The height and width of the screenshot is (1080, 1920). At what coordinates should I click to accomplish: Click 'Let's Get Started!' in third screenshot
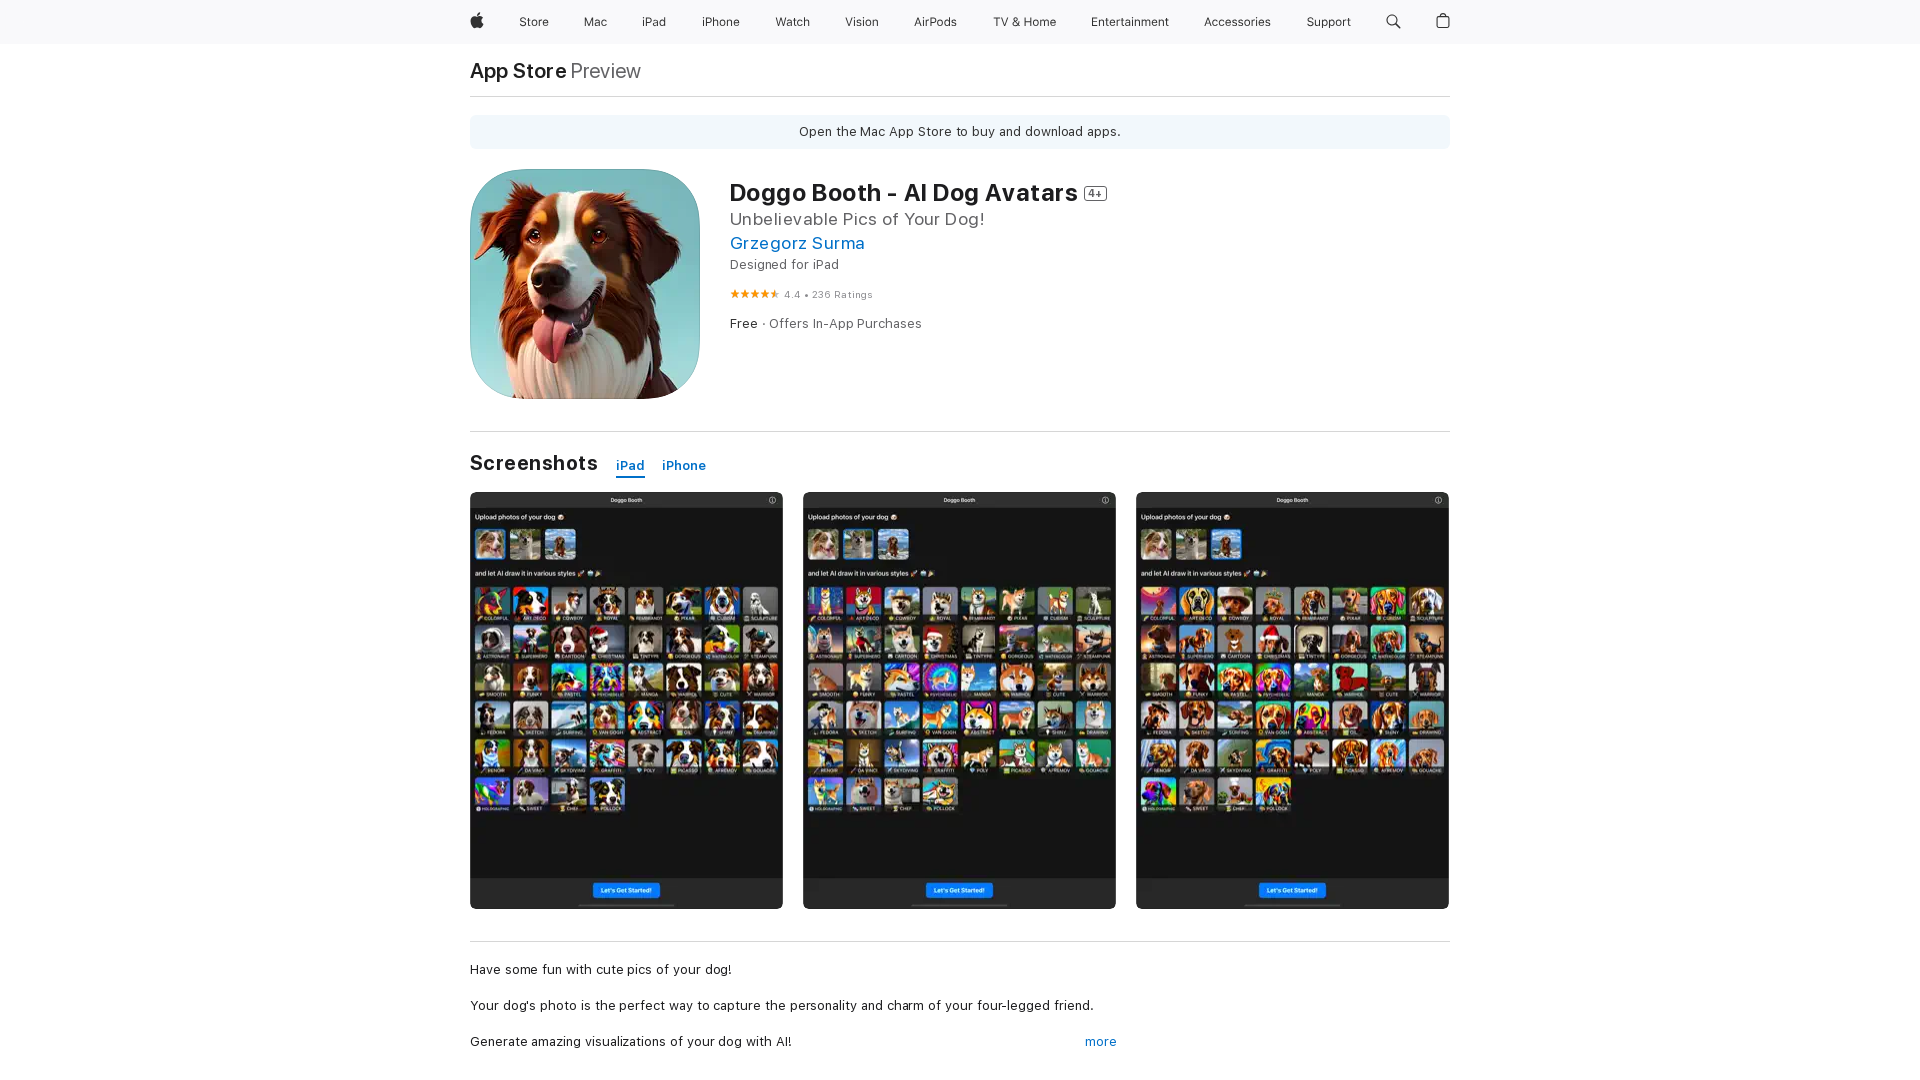click(x=1292, y=890)
